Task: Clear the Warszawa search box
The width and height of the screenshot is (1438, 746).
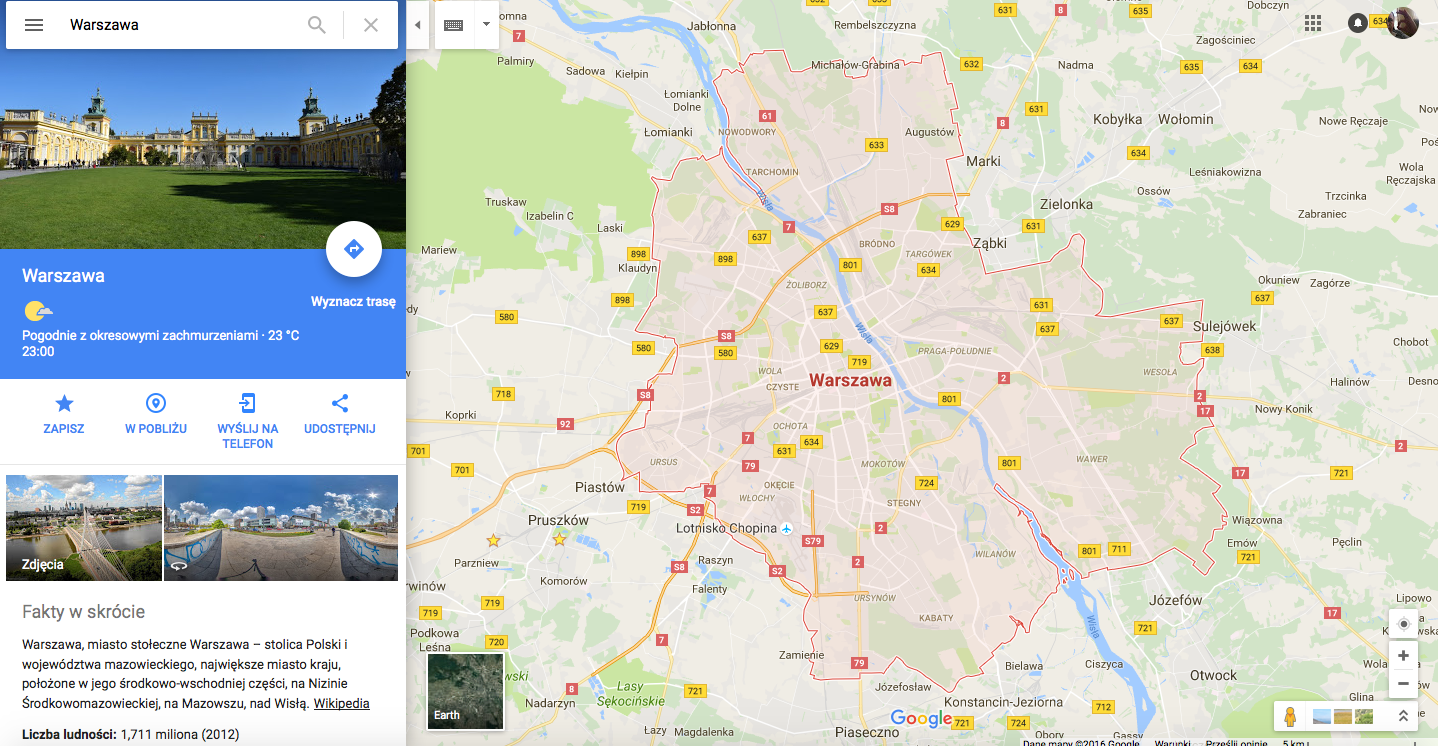Action: 371,25
